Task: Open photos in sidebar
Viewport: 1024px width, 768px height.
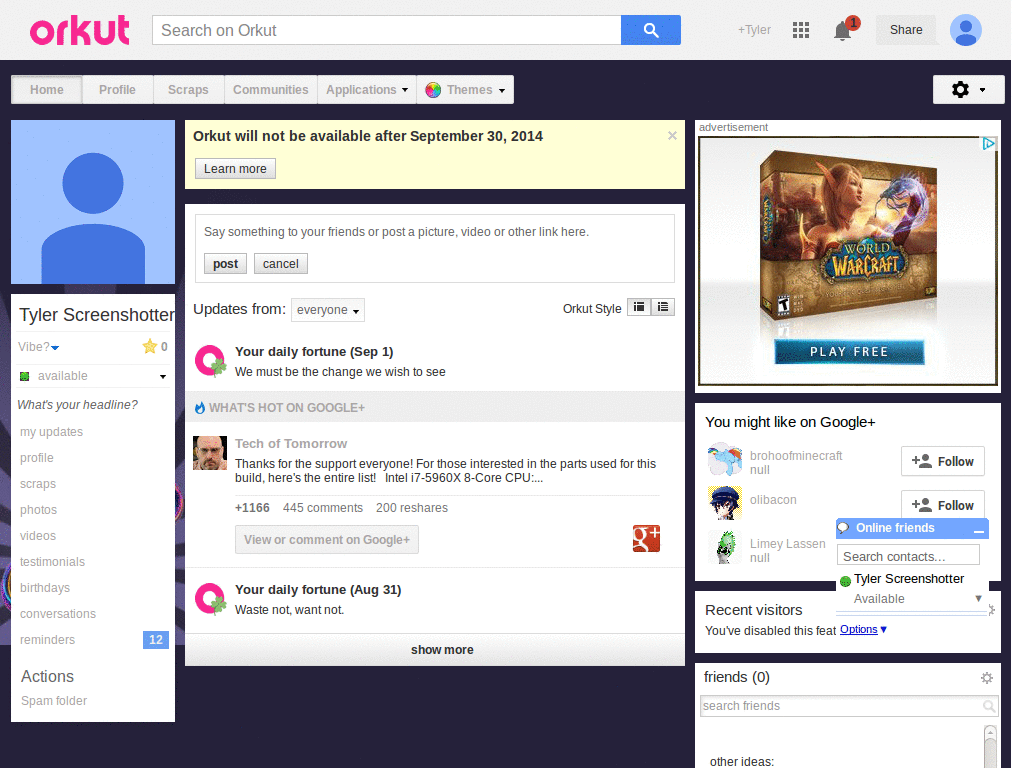Action: coord(39,509)
